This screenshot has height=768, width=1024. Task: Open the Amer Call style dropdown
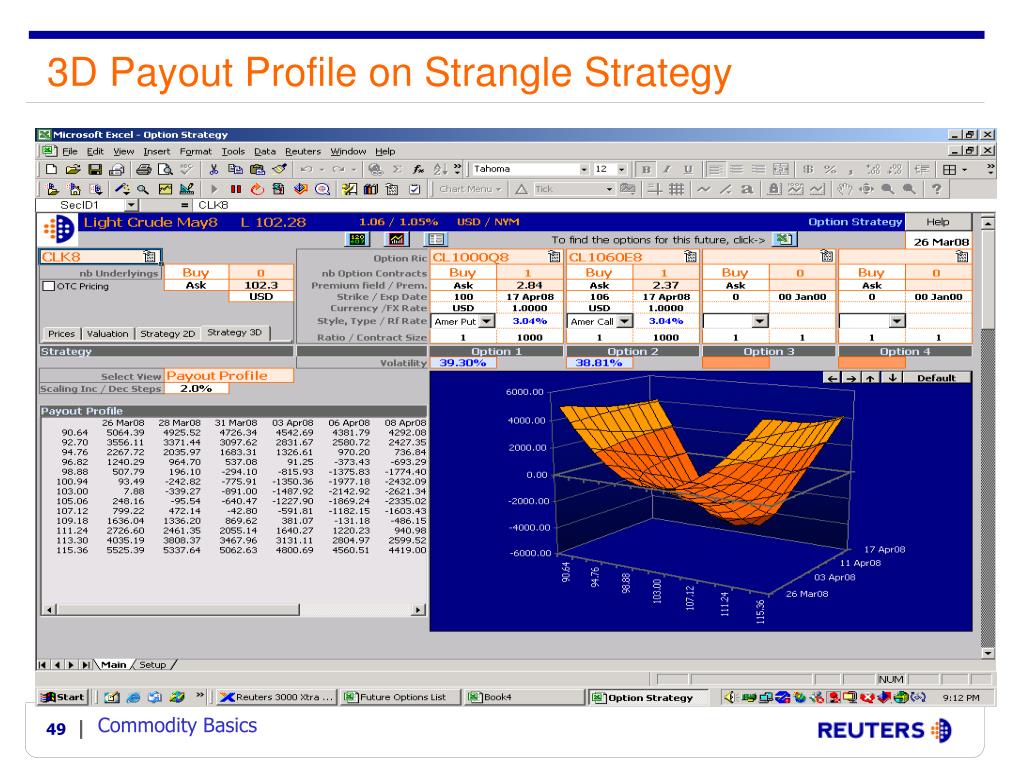coord(624,321)
